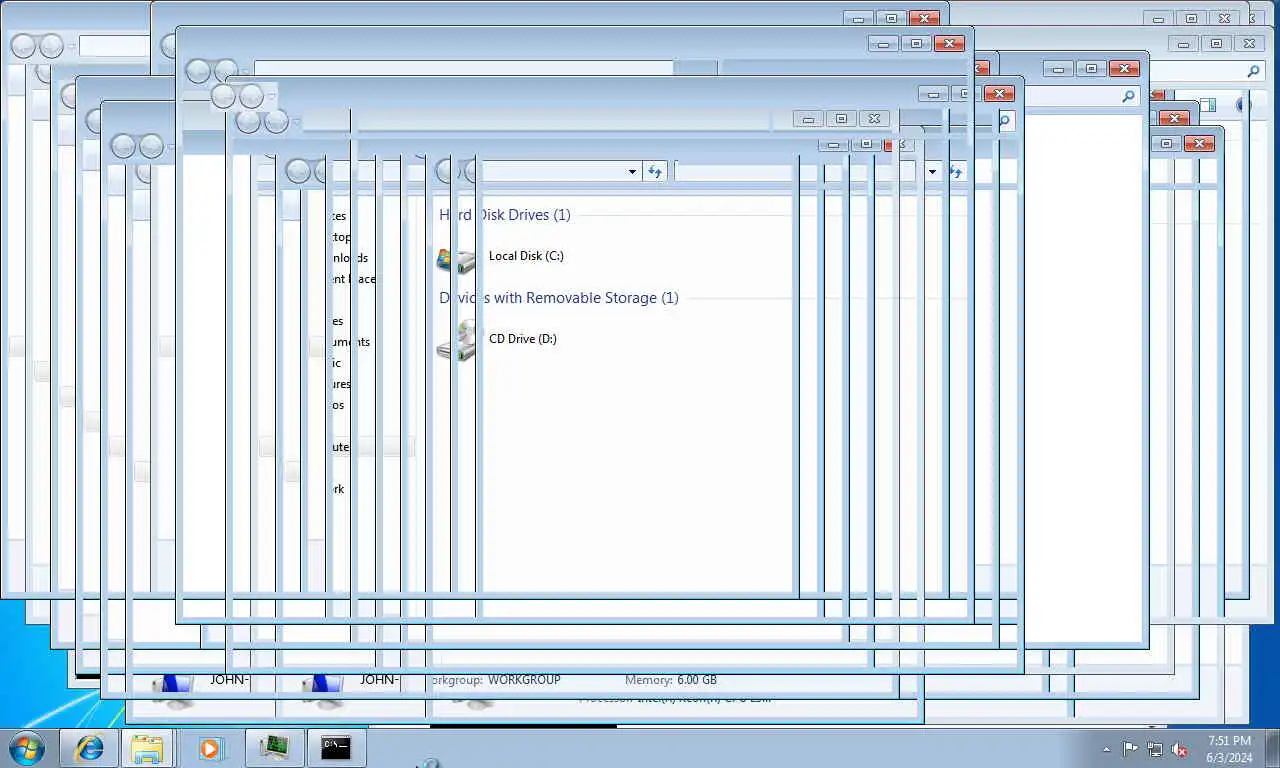Launch Internet Explorer from the taskbar

pyautogui.click(x=89, y=748)
